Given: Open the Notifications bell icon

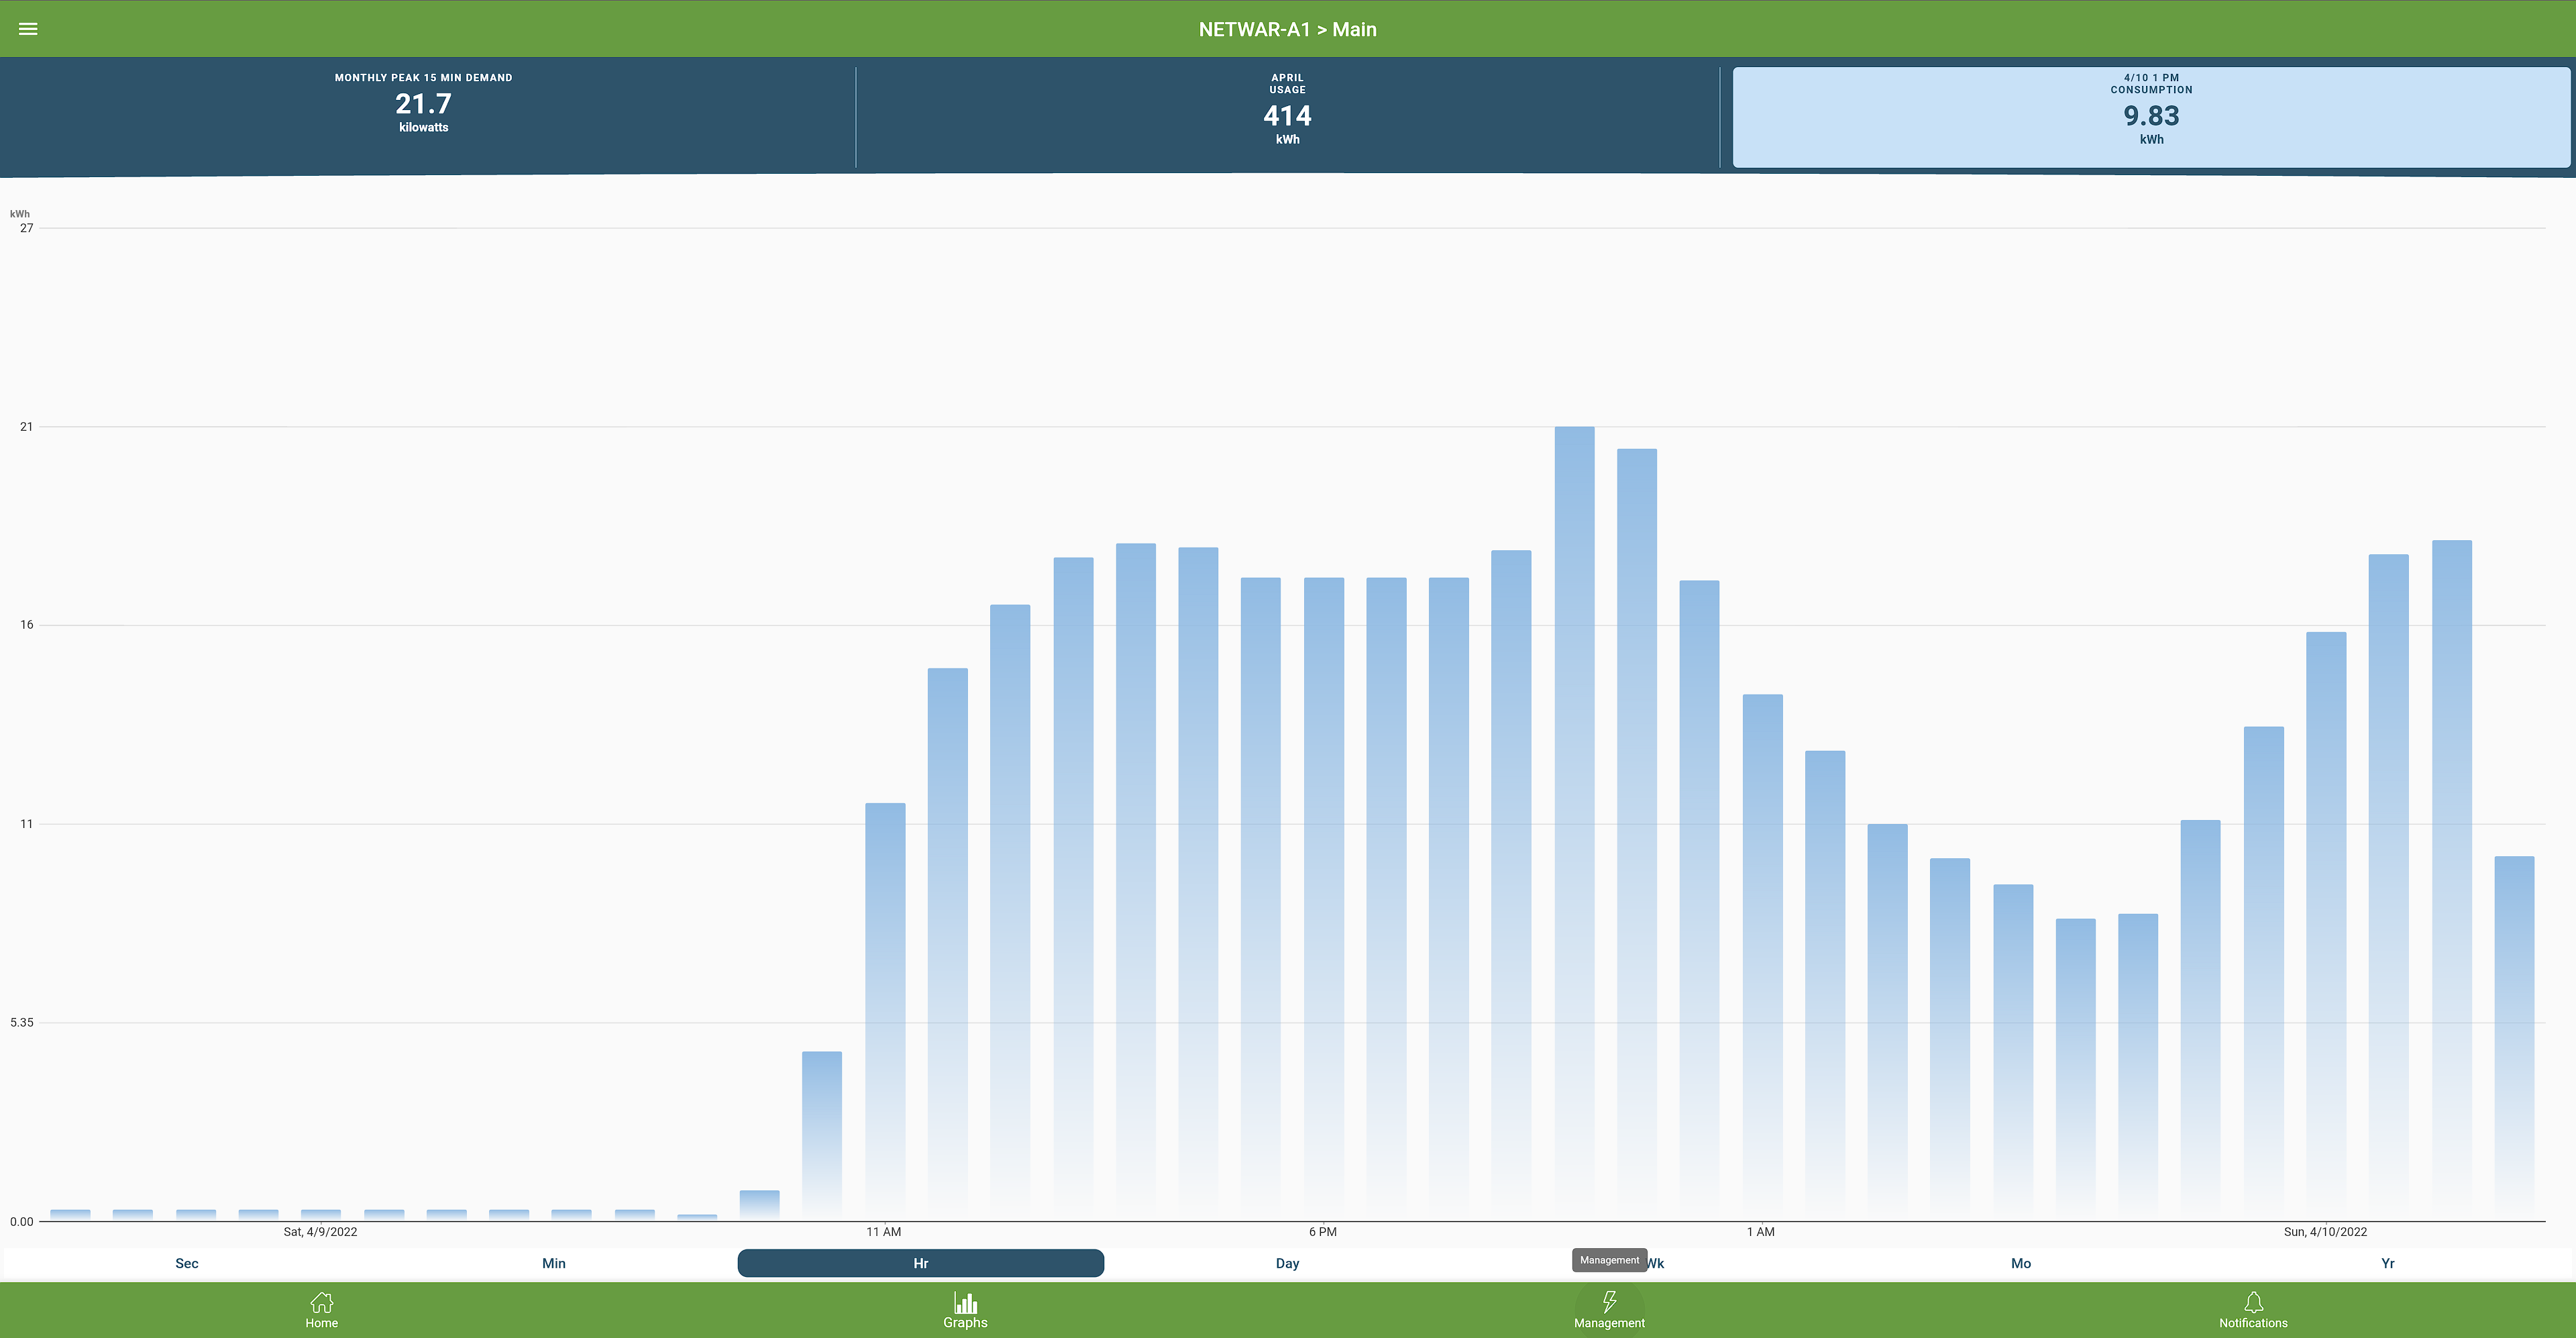Looking at the screenshot, I should pos(2253,1302).
